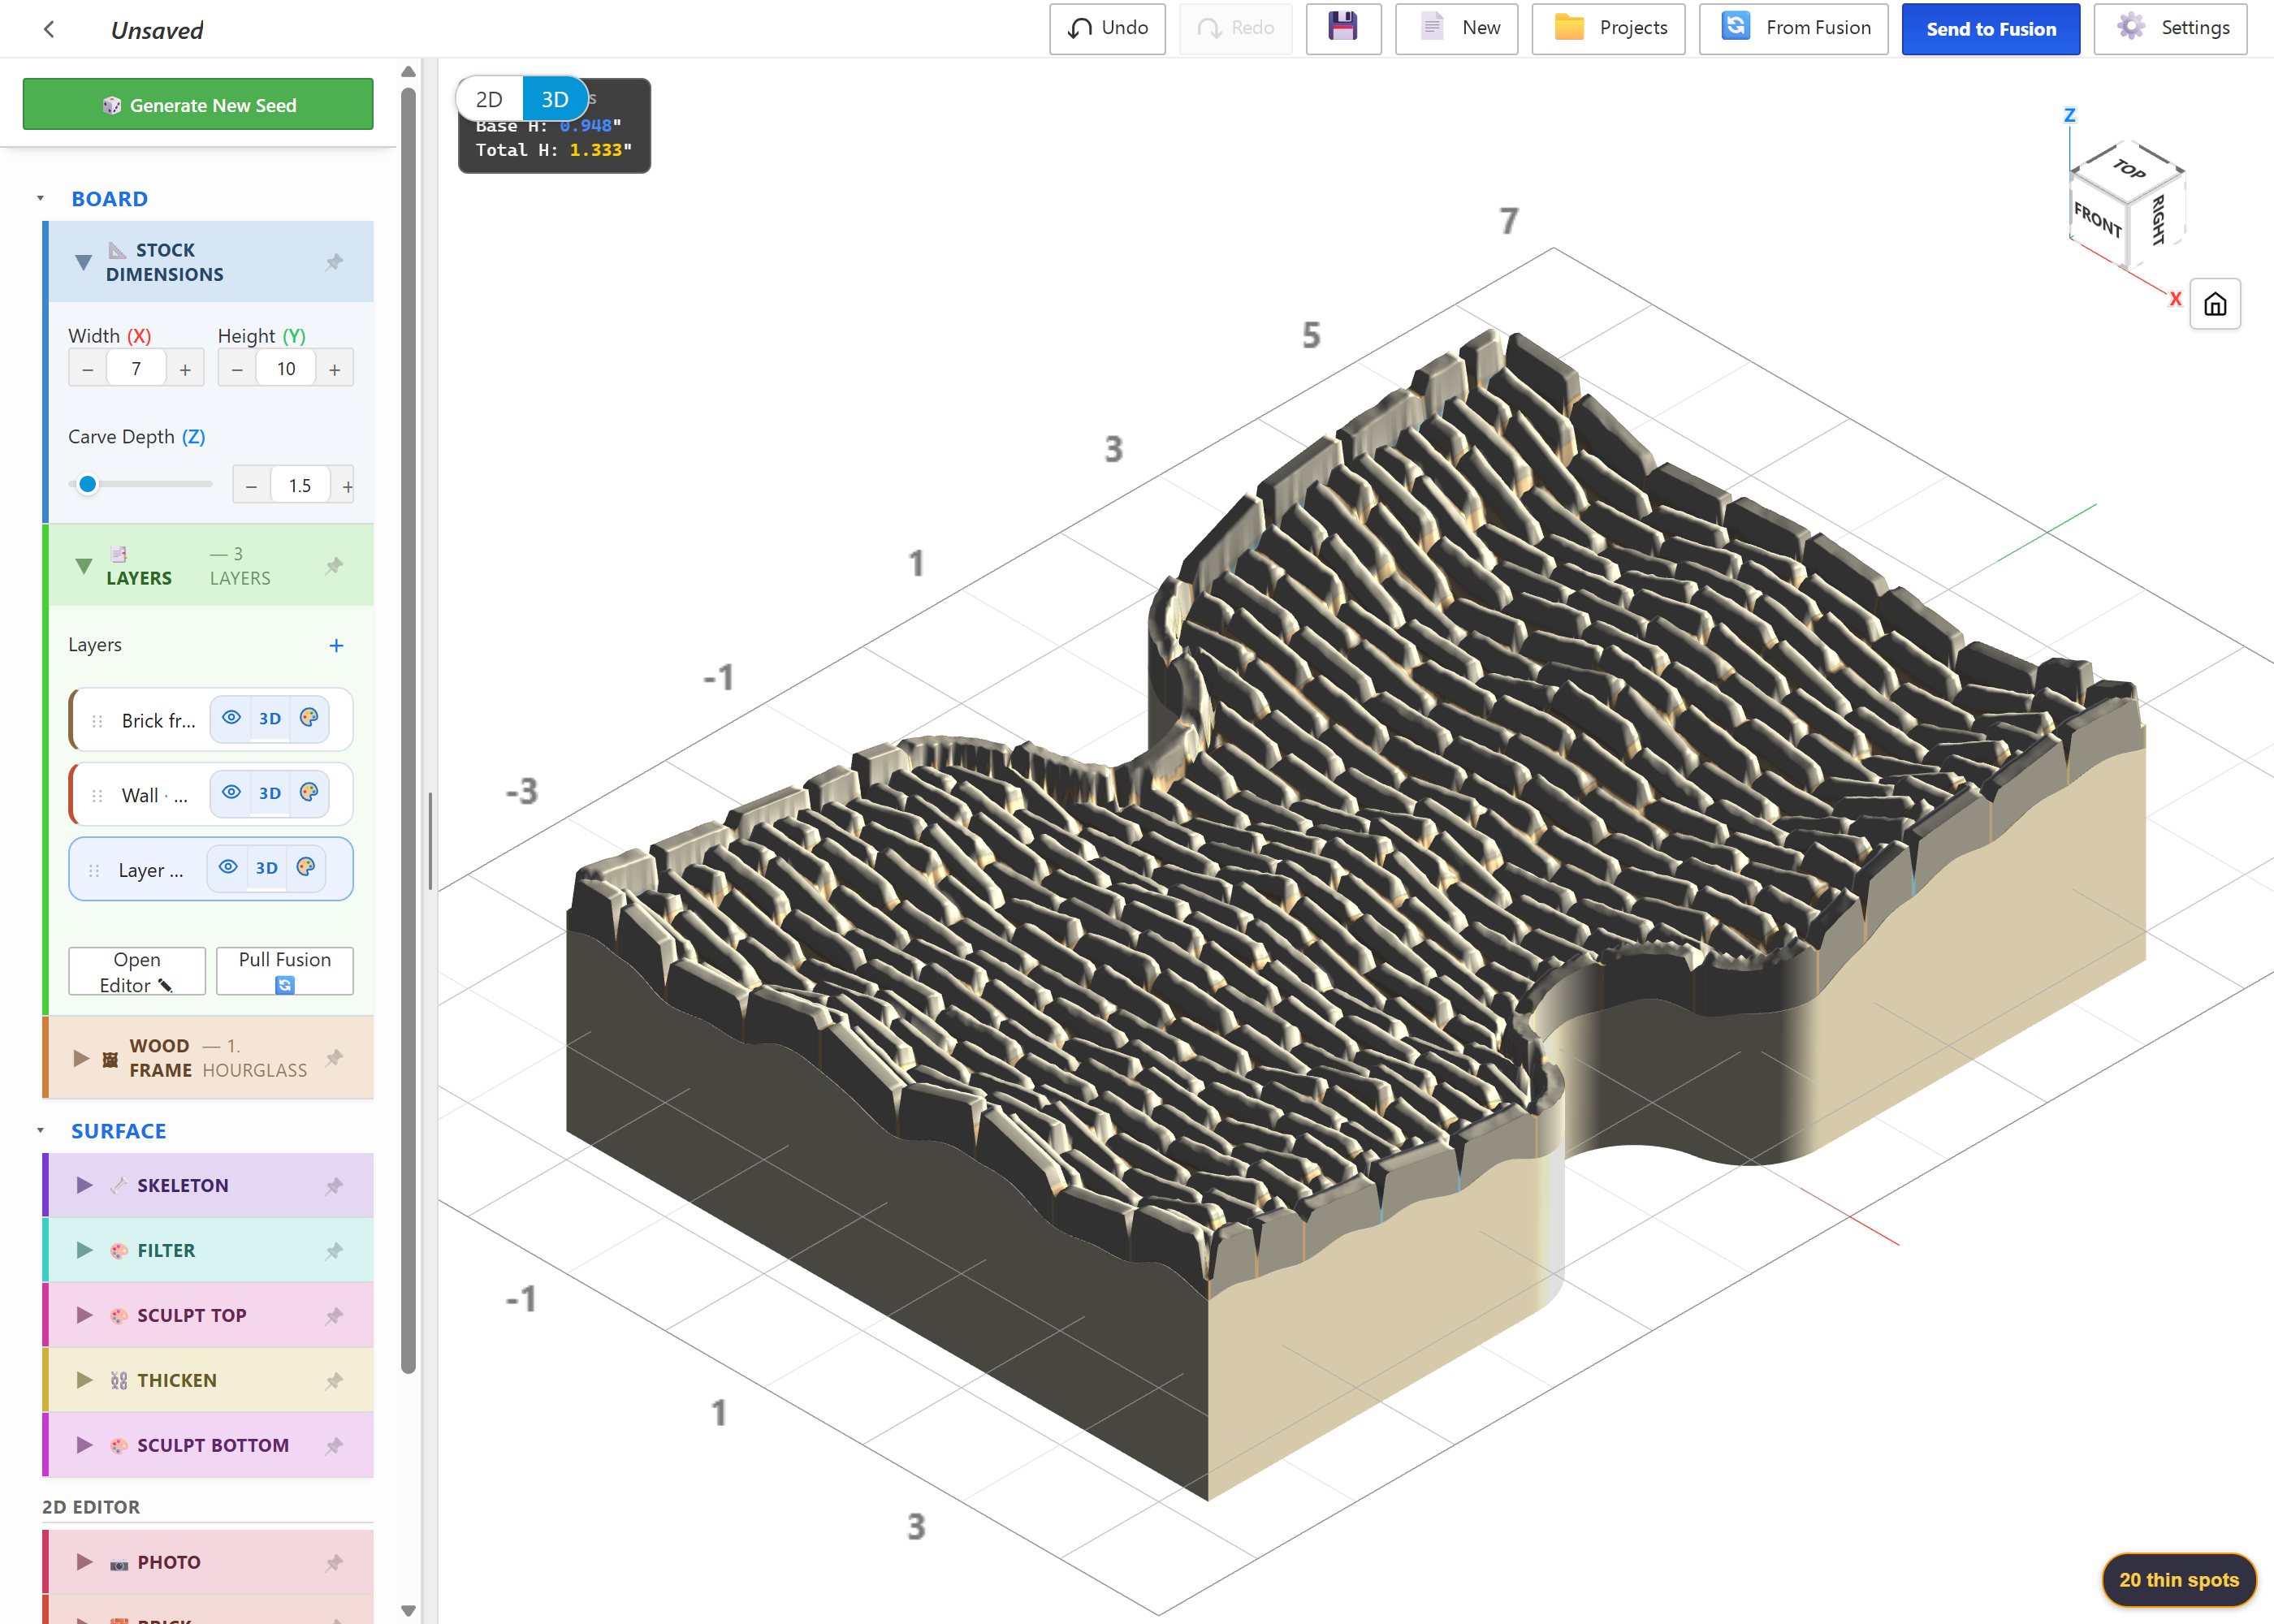Adjust the Carve Depth slider handle
This screenshot has width=2274, height=1624.
pos(88,485)
